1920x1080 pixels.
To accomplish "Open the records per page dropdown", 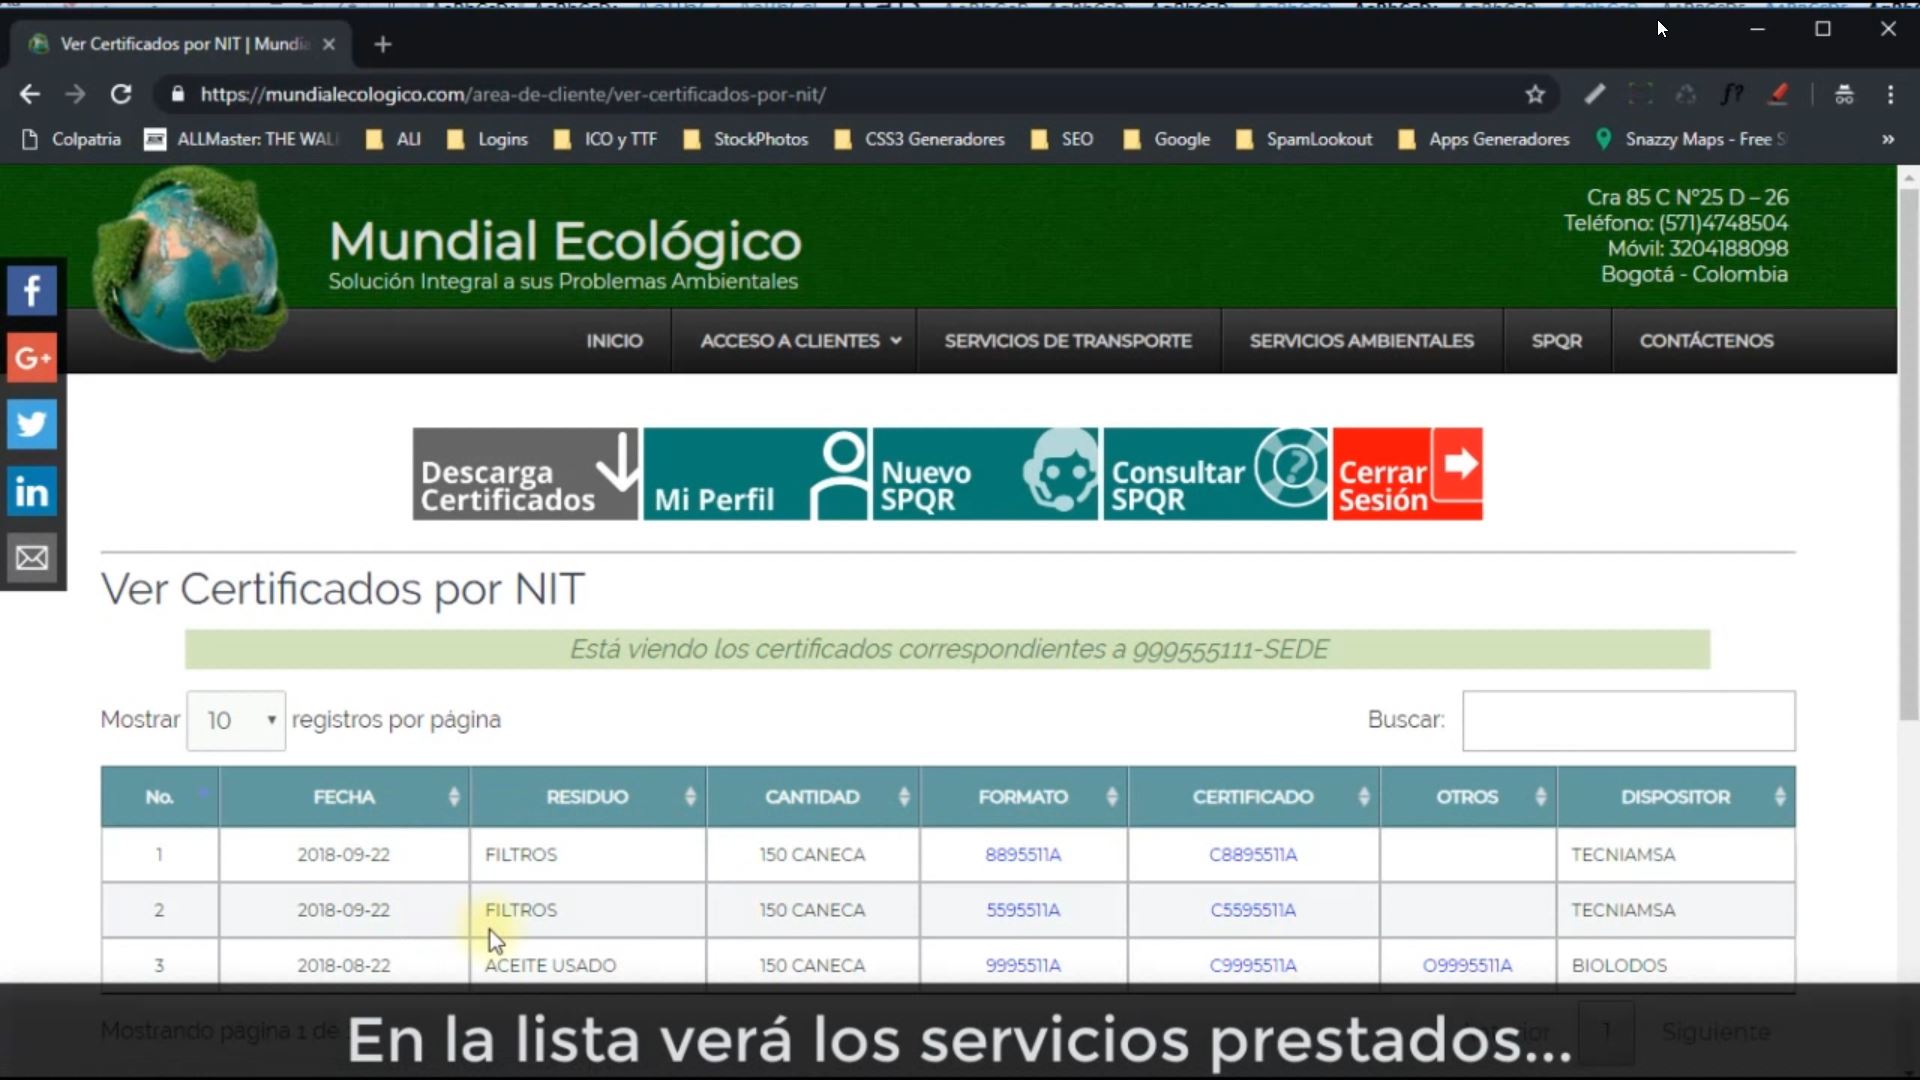I will pyautogui.click(x=236, y=720).
